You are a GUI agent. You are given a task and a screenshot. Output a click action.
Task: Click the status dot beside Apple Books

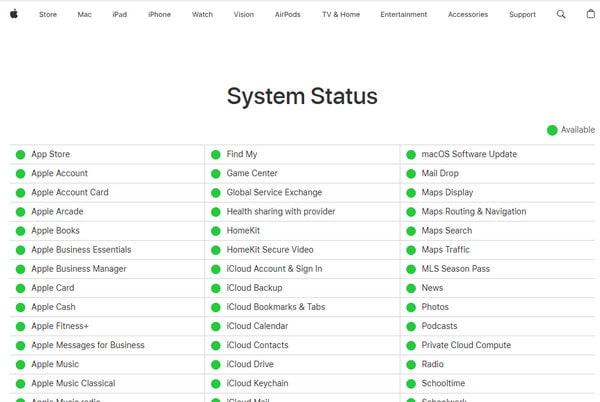[21, 231]
